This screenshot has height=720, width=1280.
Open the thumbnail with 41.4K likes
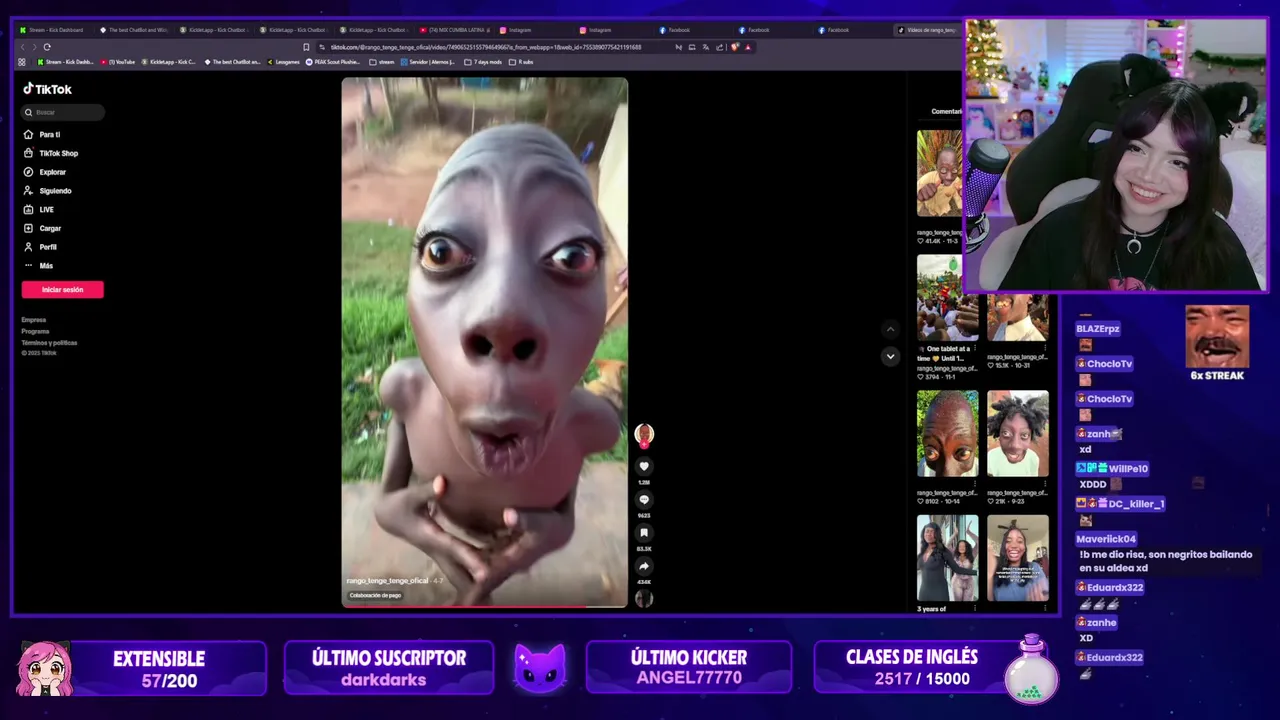click(940, 173)
